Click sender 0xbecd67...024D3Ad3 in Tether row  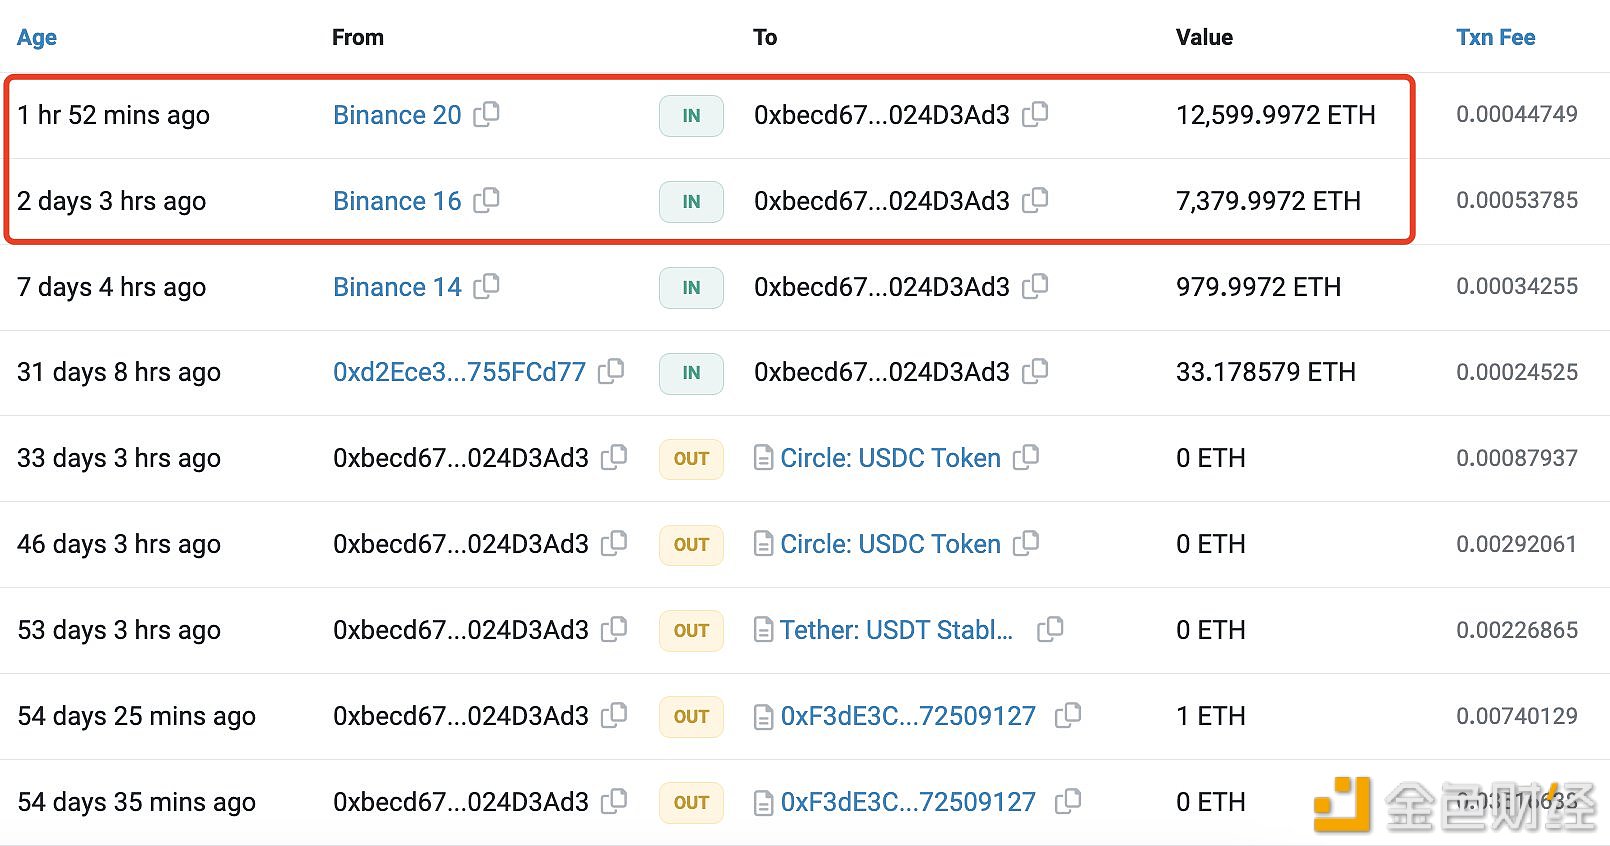(x=461, y=630)
